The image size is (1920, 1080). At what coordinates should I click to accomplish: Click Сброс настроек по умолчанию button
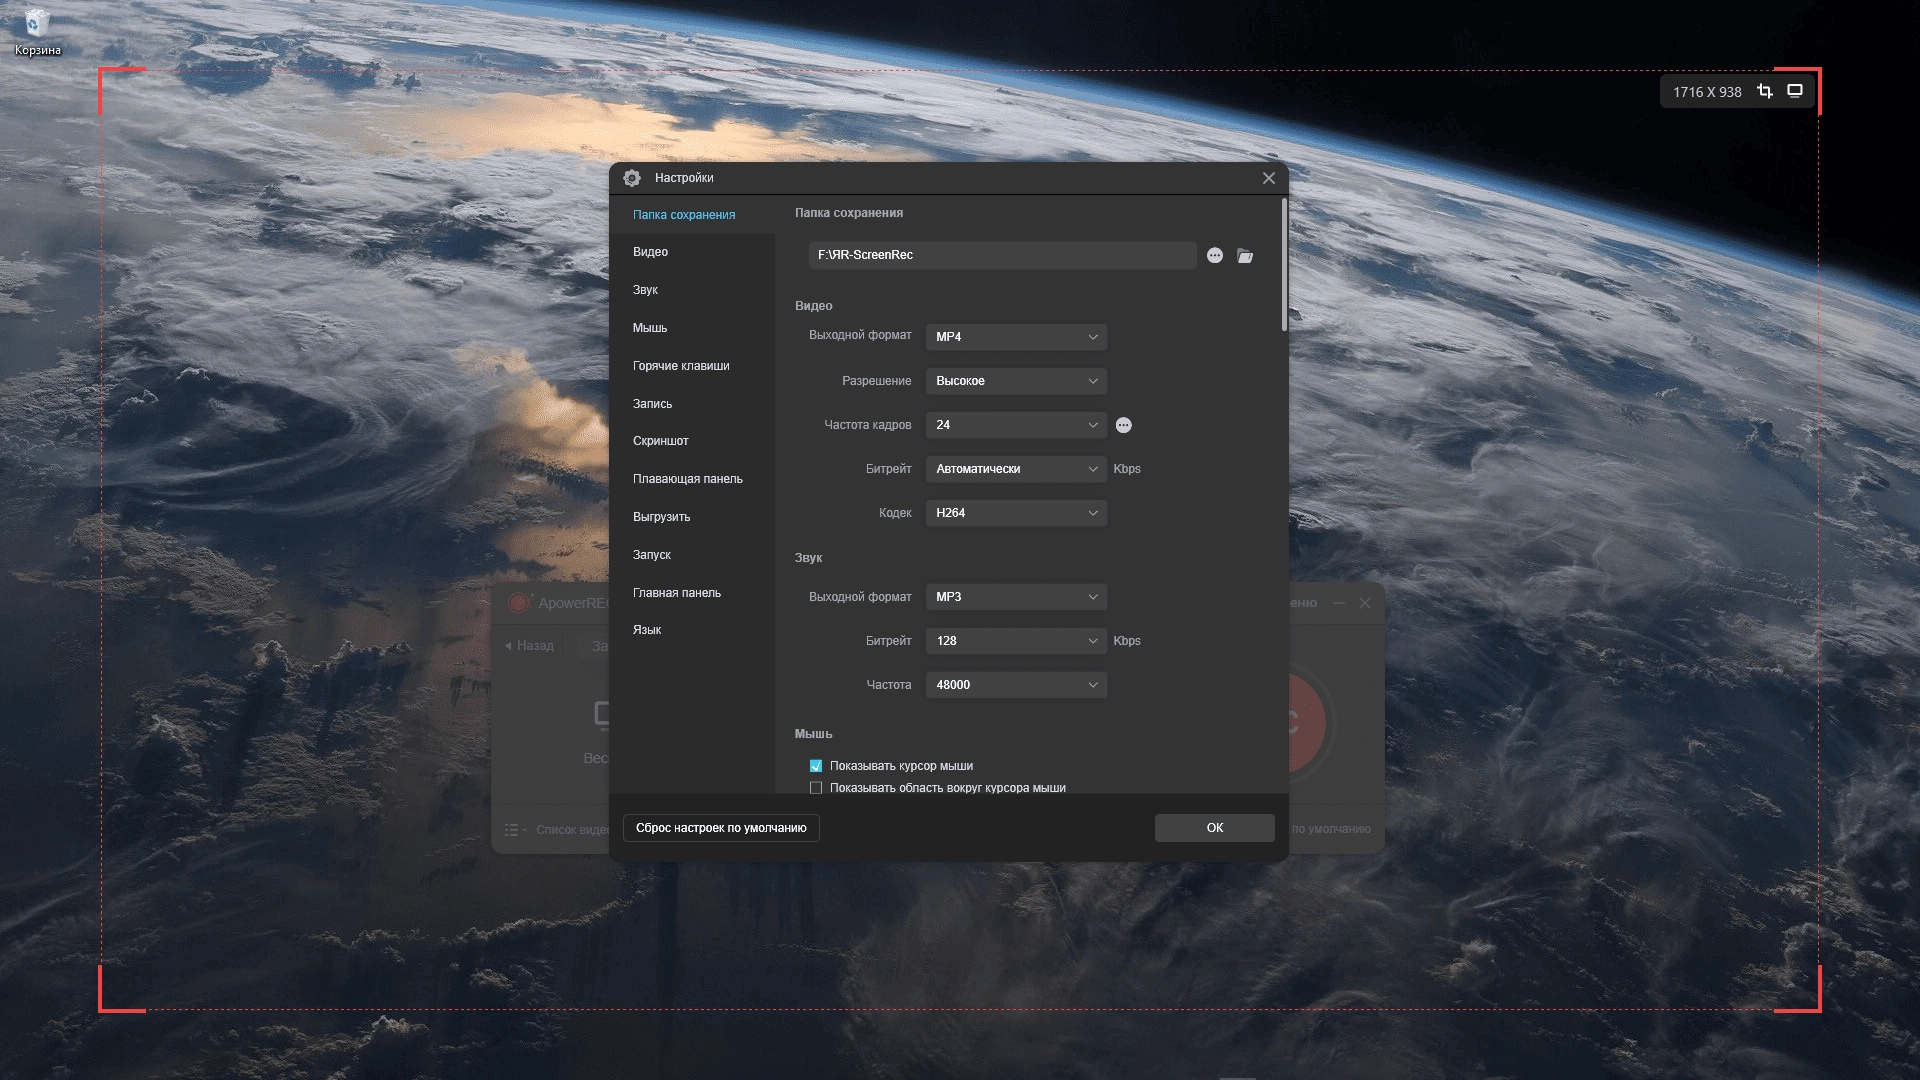721,828
